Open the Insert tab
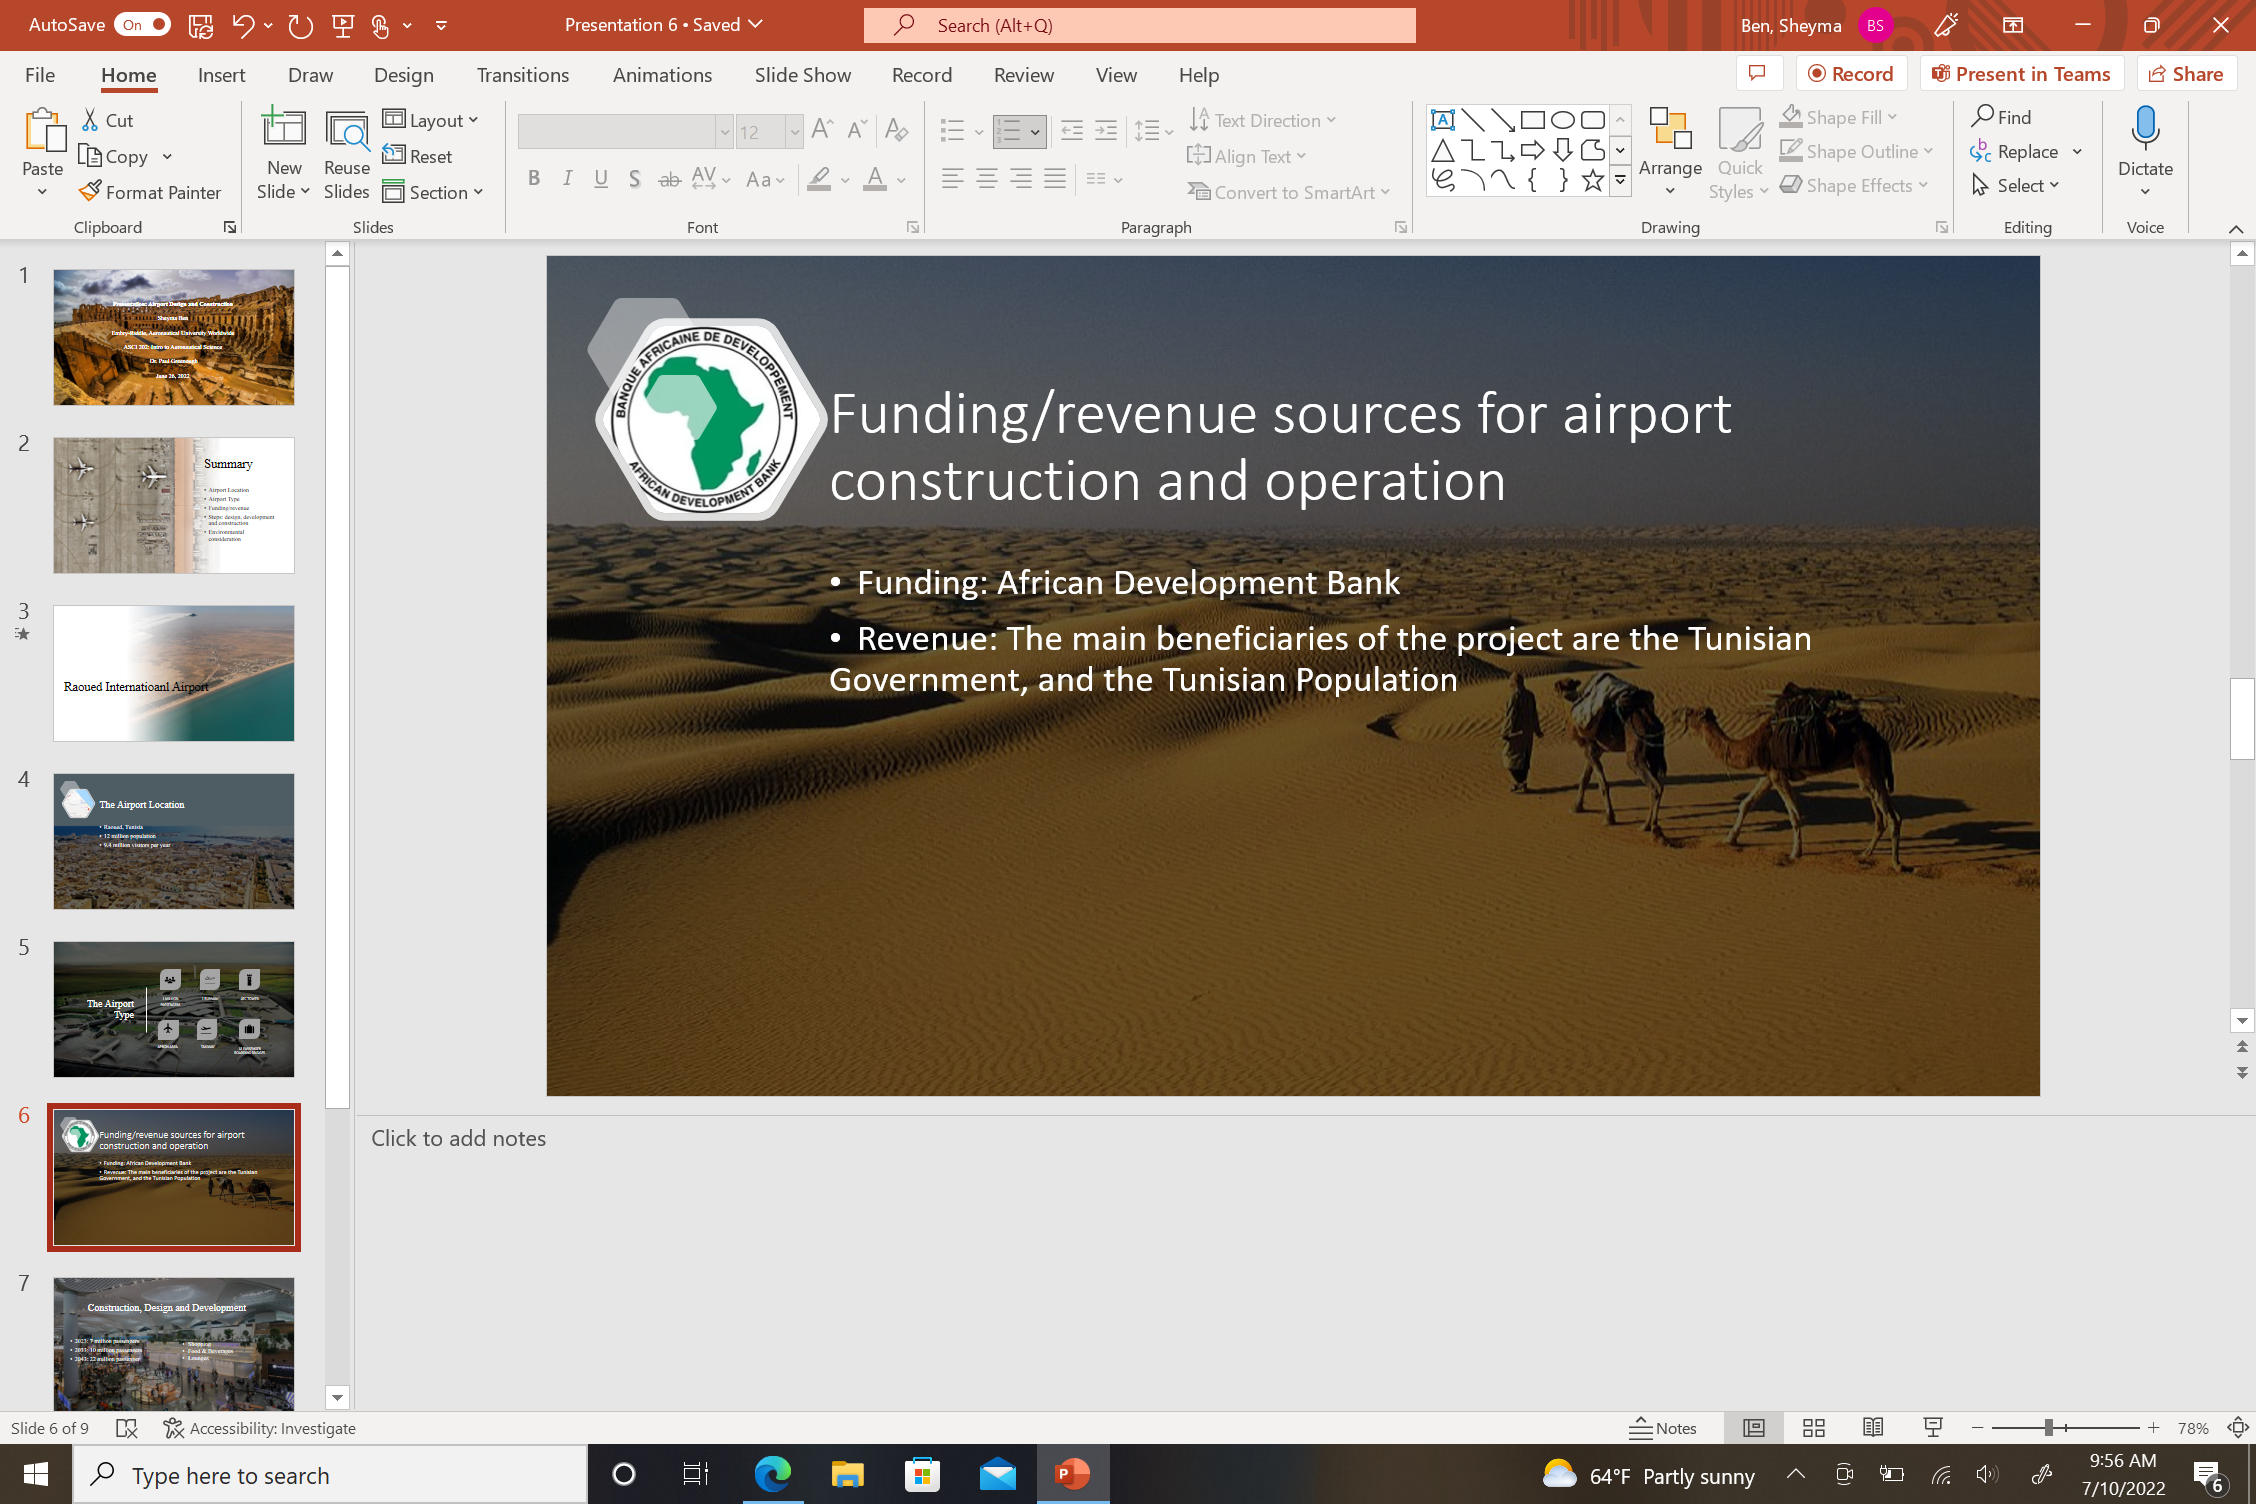Image resolution: width=2256 pixels, height=1504 pixels. pyautogui.click(x=221, y=74)
